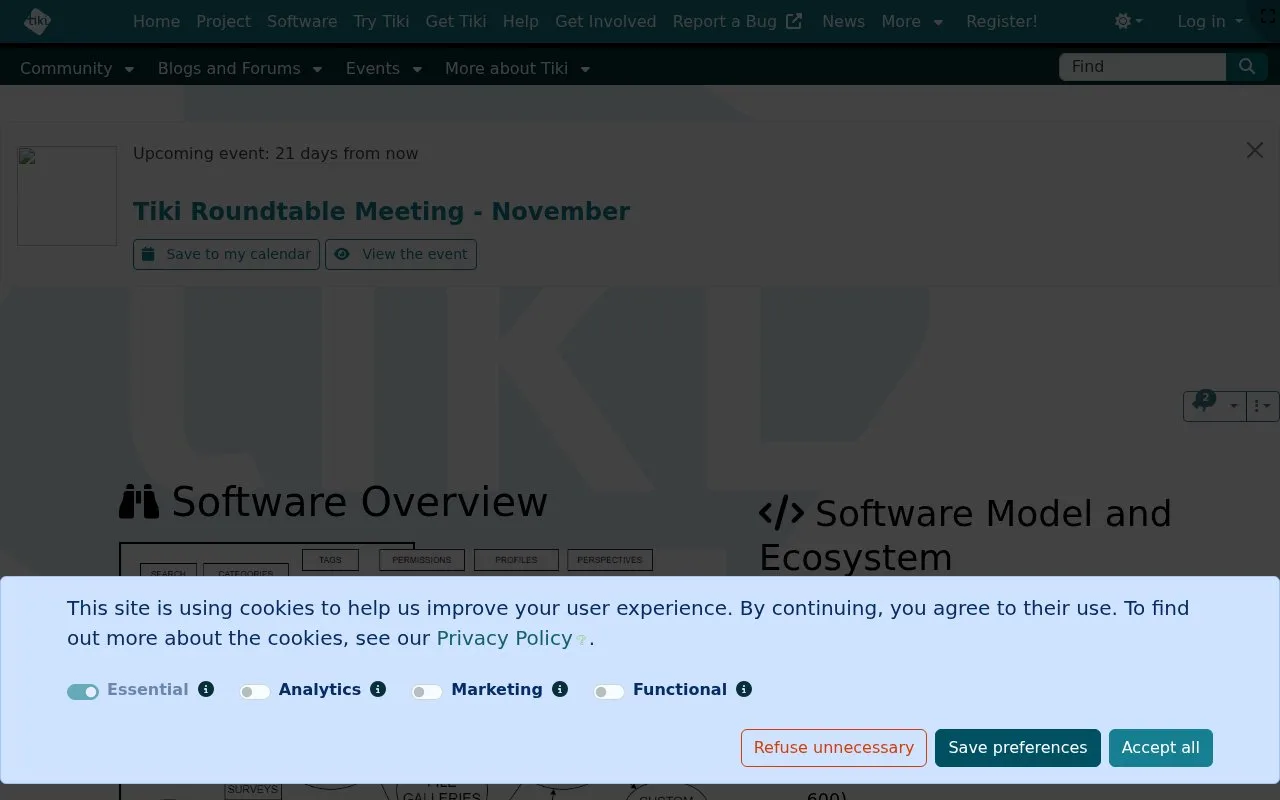Open the News menu item
Image resolution: width=1280 pixels, height=800 pixels.
tap(843, 21)
